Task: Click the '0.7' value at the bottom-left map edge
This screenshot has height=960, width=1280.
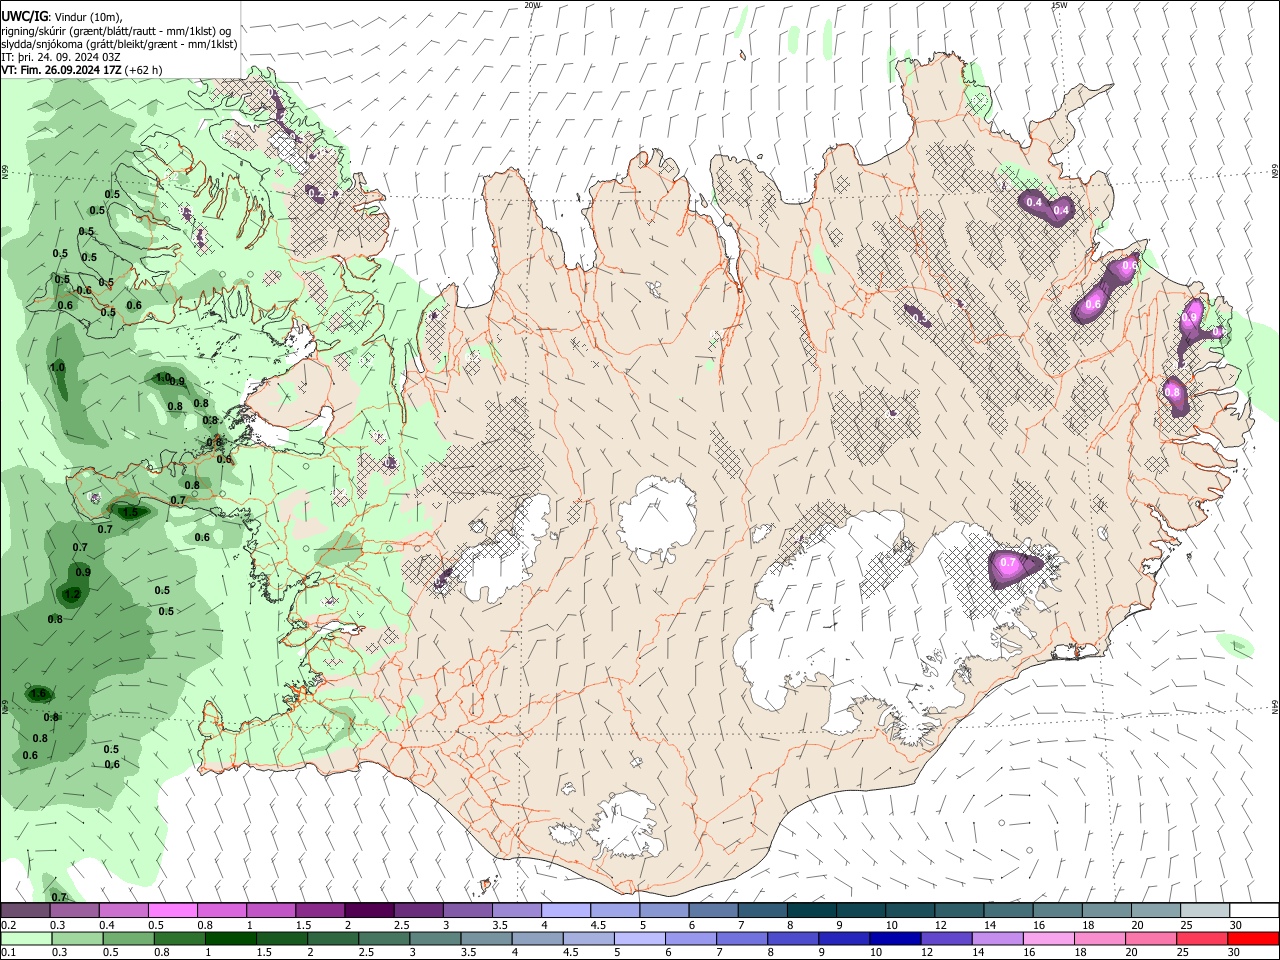Action: point(59,897)
